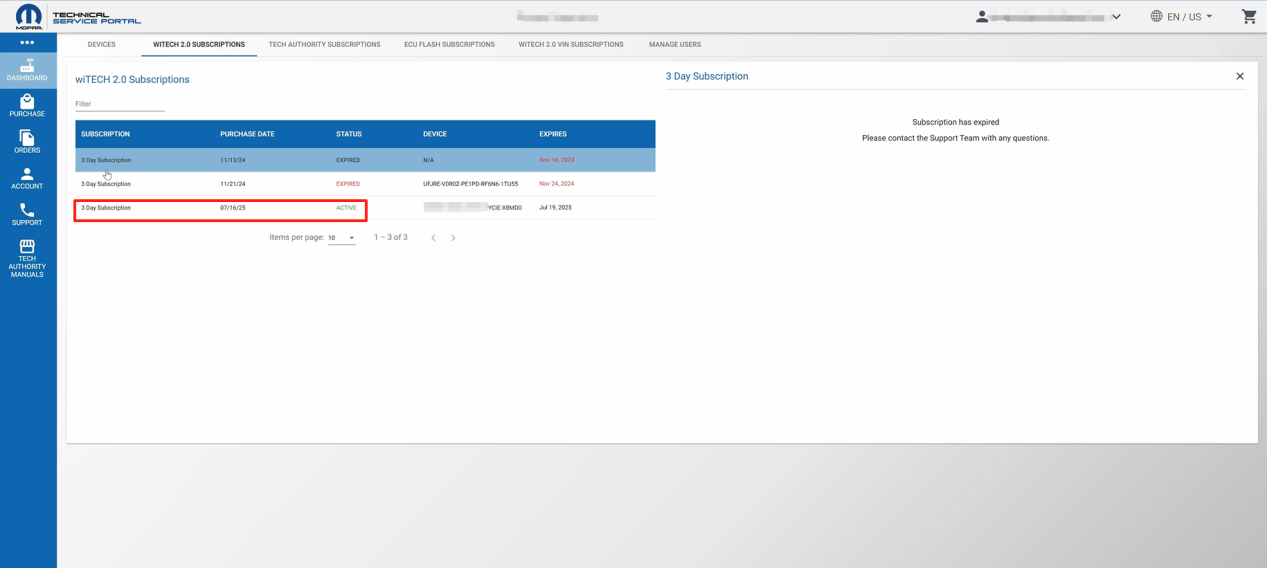Go to Orders in sidebar
The width and height of the screenshot is (1267, 568).
pyautogui.click(x=27, y=142)
